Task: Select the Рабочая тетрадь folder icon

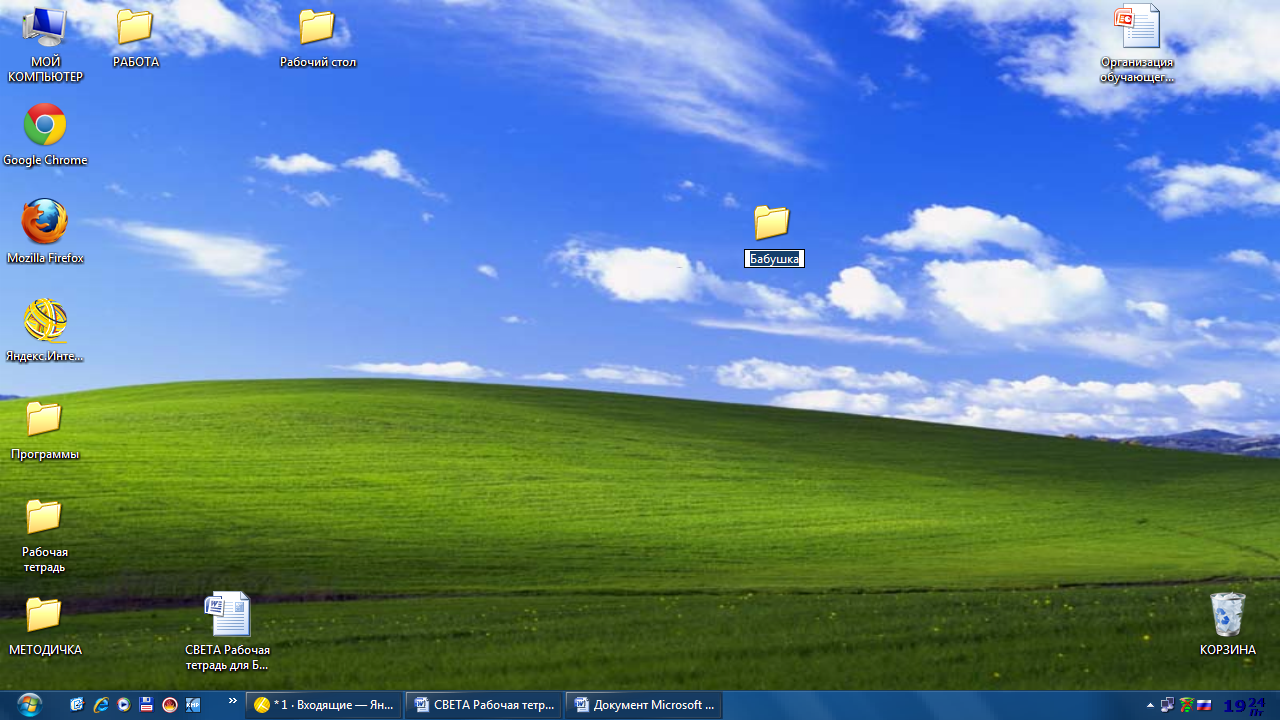Action: tap(45, 535)
